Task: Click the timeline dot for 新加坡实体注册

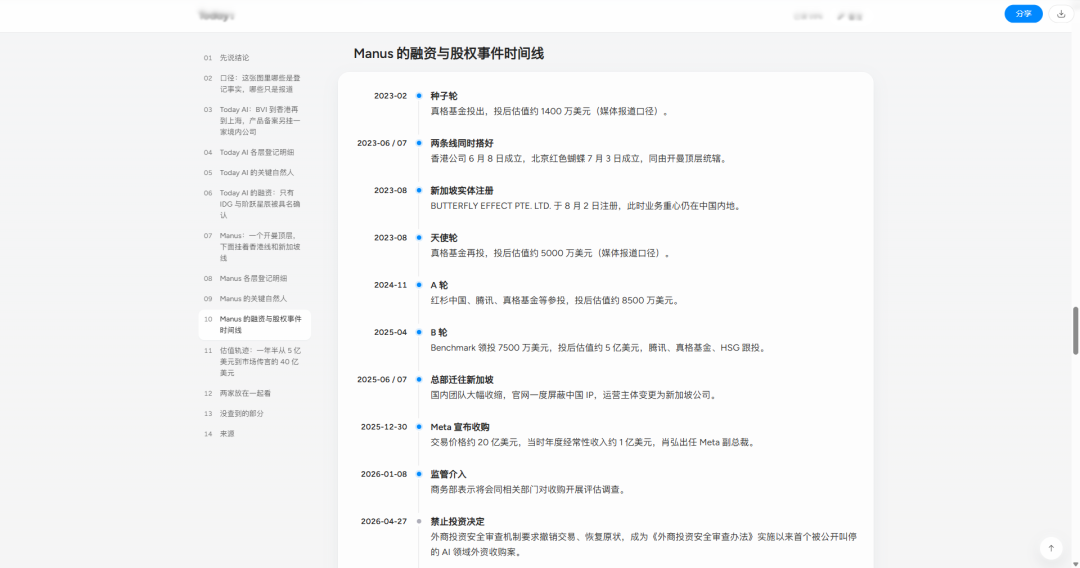Action: [x=419, y=190]
